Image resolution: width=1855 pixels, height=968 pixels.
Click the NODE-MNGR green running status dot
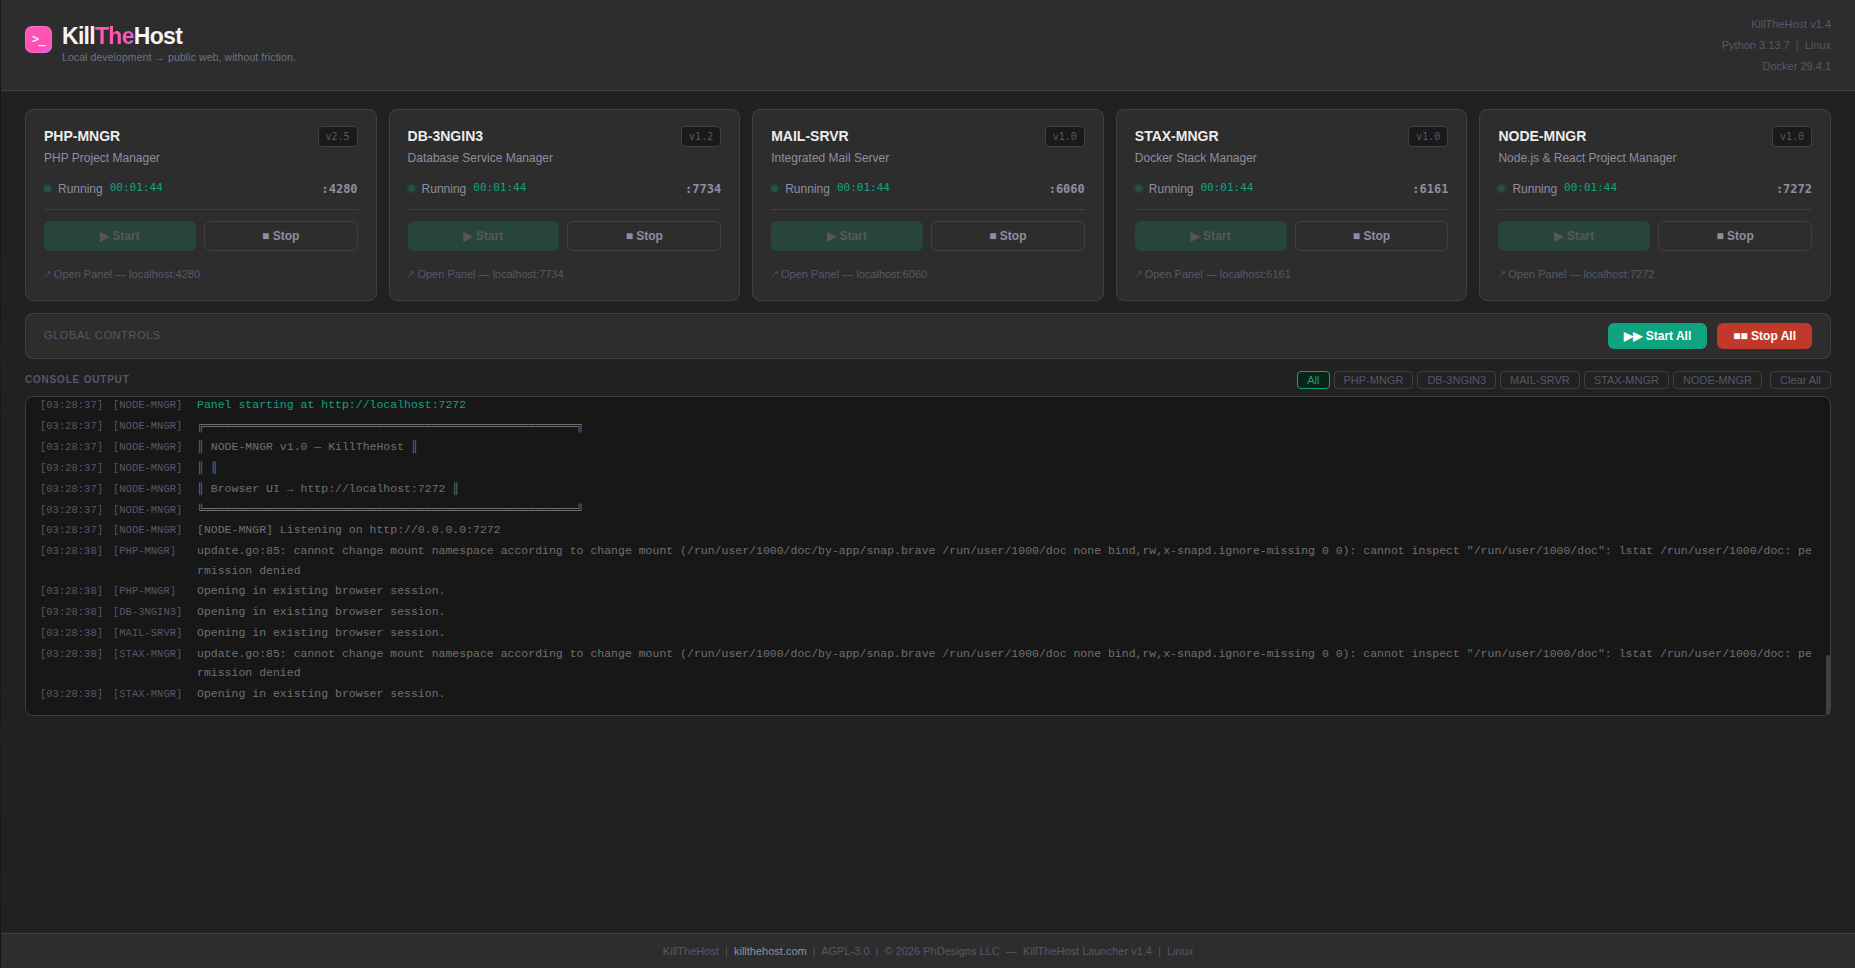click(1502, 188)
